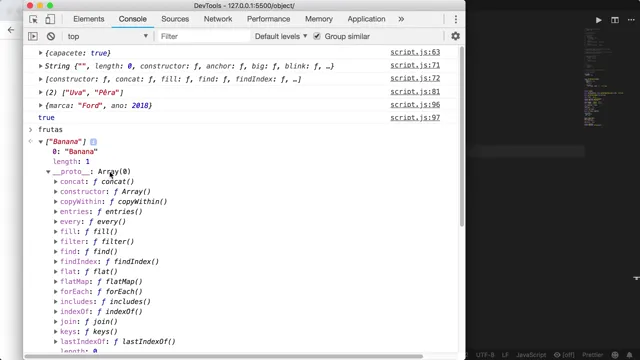Screen dimensions: 640x360
Task: Show the console sidebar icon
Action: pyautogui.click(x=33, y=36)
